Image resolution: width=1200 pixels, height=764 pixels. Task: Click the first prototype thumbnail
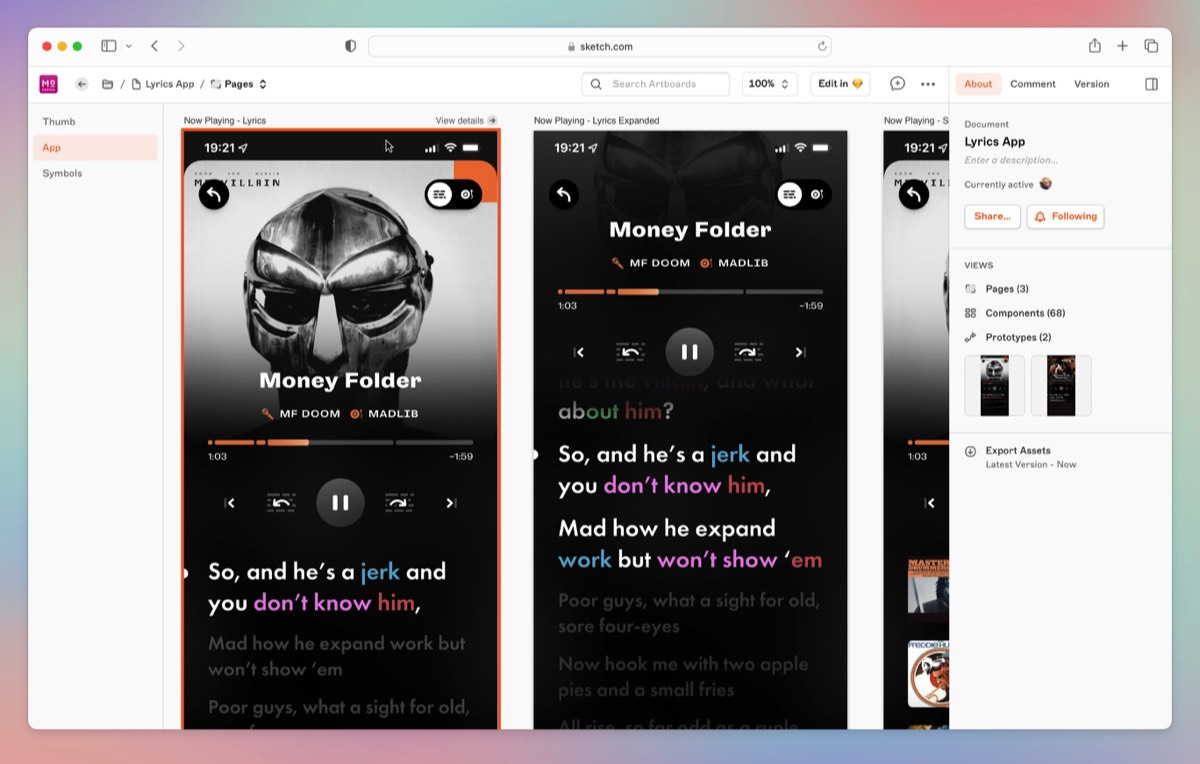coord(994,385)
